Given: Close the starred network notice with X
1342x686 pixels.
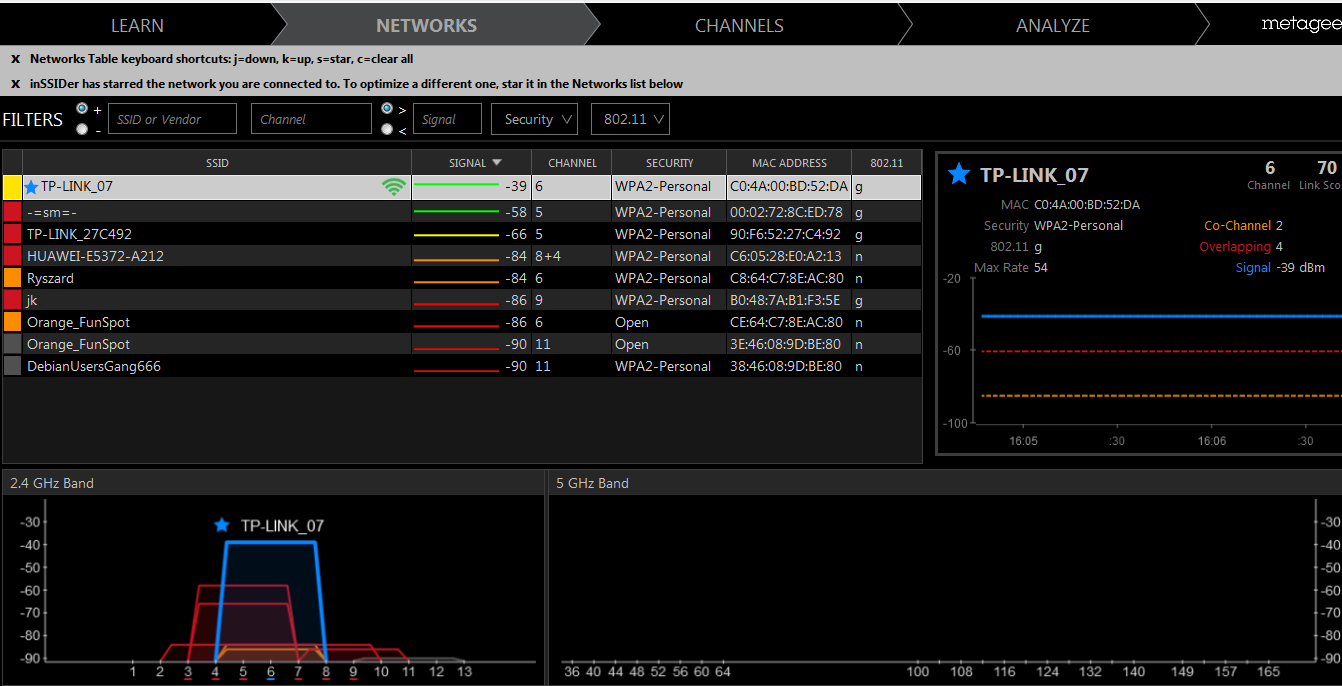Looking at the screenshot, I should coord(15,84).
